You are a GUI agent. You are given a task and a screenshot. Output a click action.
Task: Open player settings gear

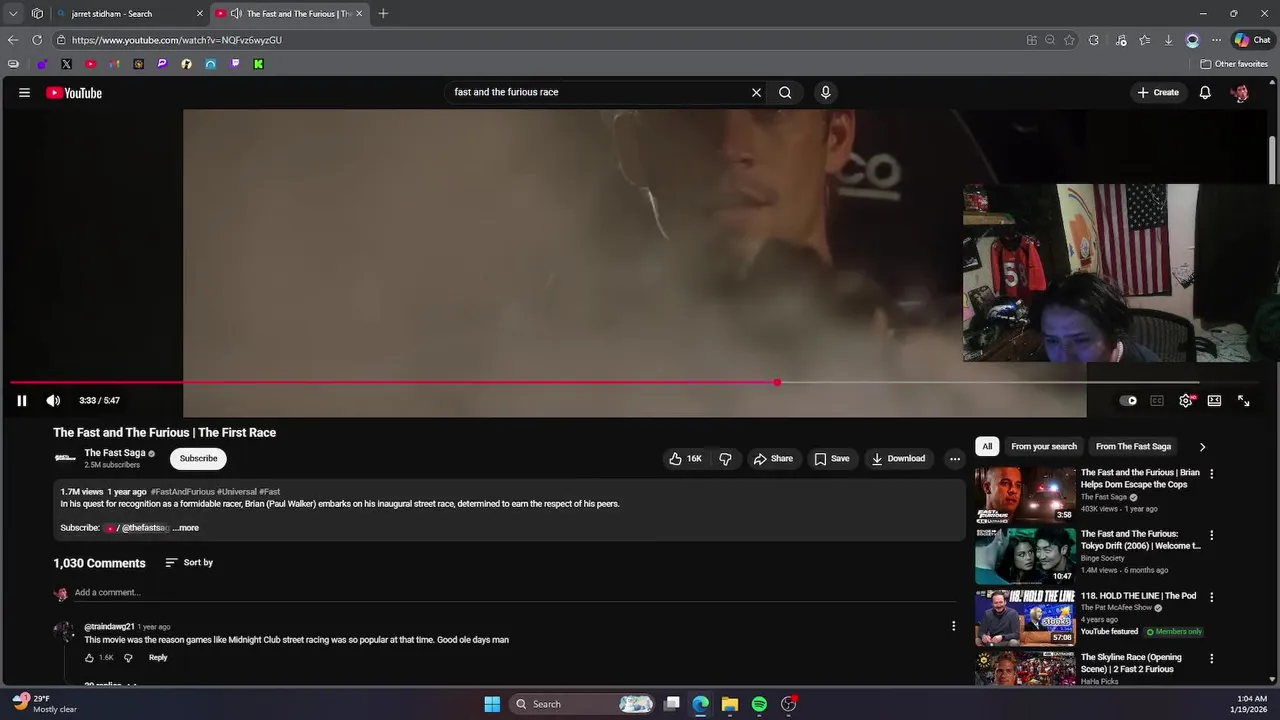(1186, 400)
